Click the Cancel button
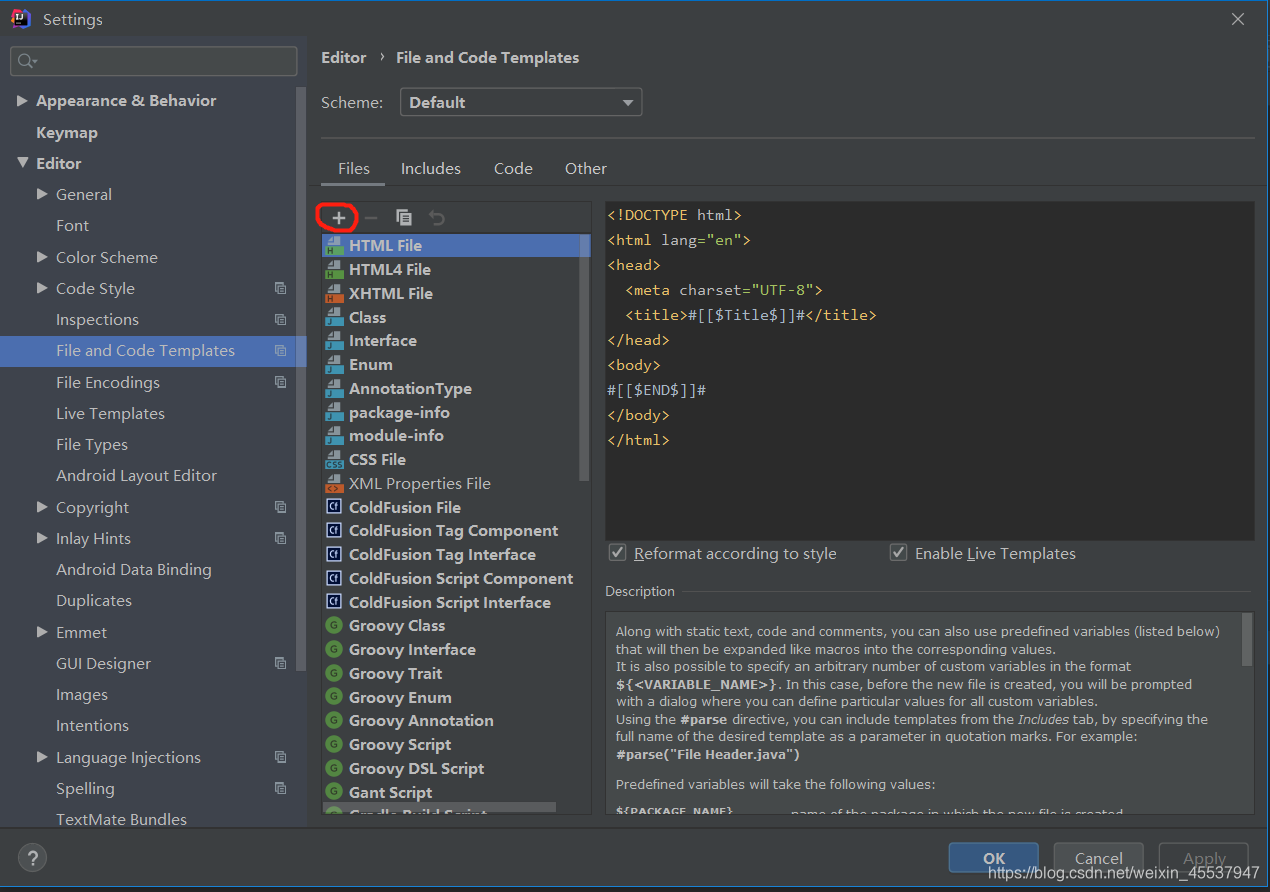 tap(1099, 858)
